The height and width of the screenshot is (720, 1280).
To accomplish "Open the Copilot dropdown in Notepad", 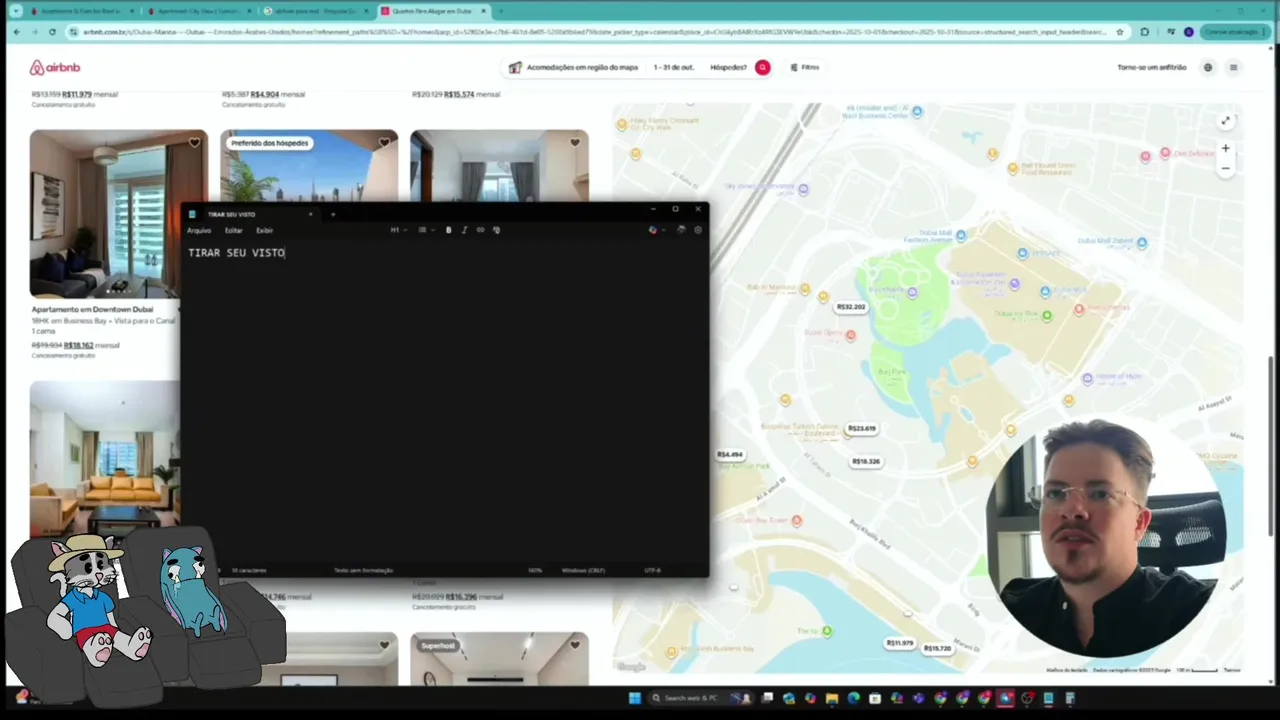I will point(655,230).
